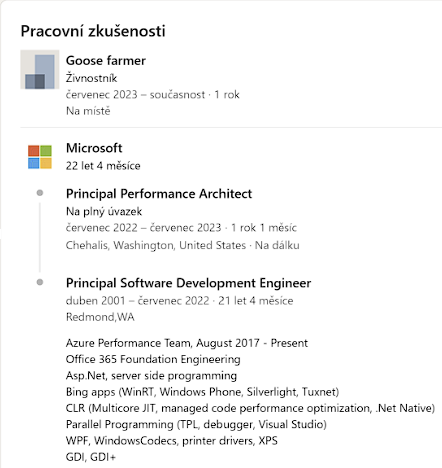Click the GDI, GDI+ description line
Screen dimensions: 442x468
click(x=91, y=457)
